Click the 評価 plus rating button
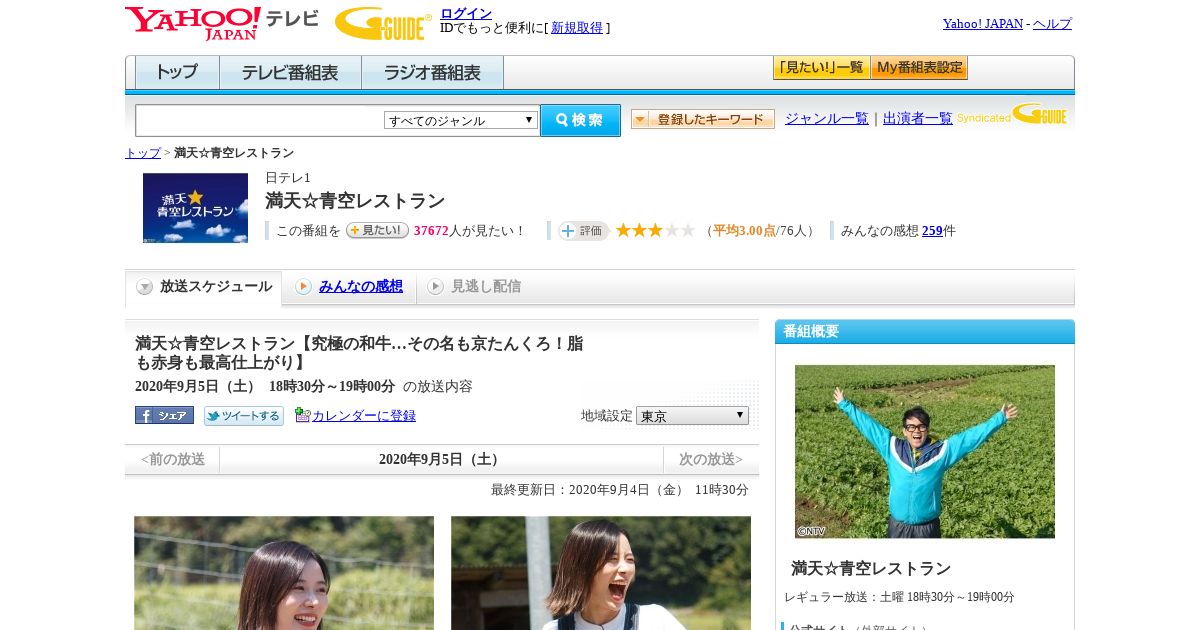The width and height of the screenshot is (1200, 630). tap(584, 231)
